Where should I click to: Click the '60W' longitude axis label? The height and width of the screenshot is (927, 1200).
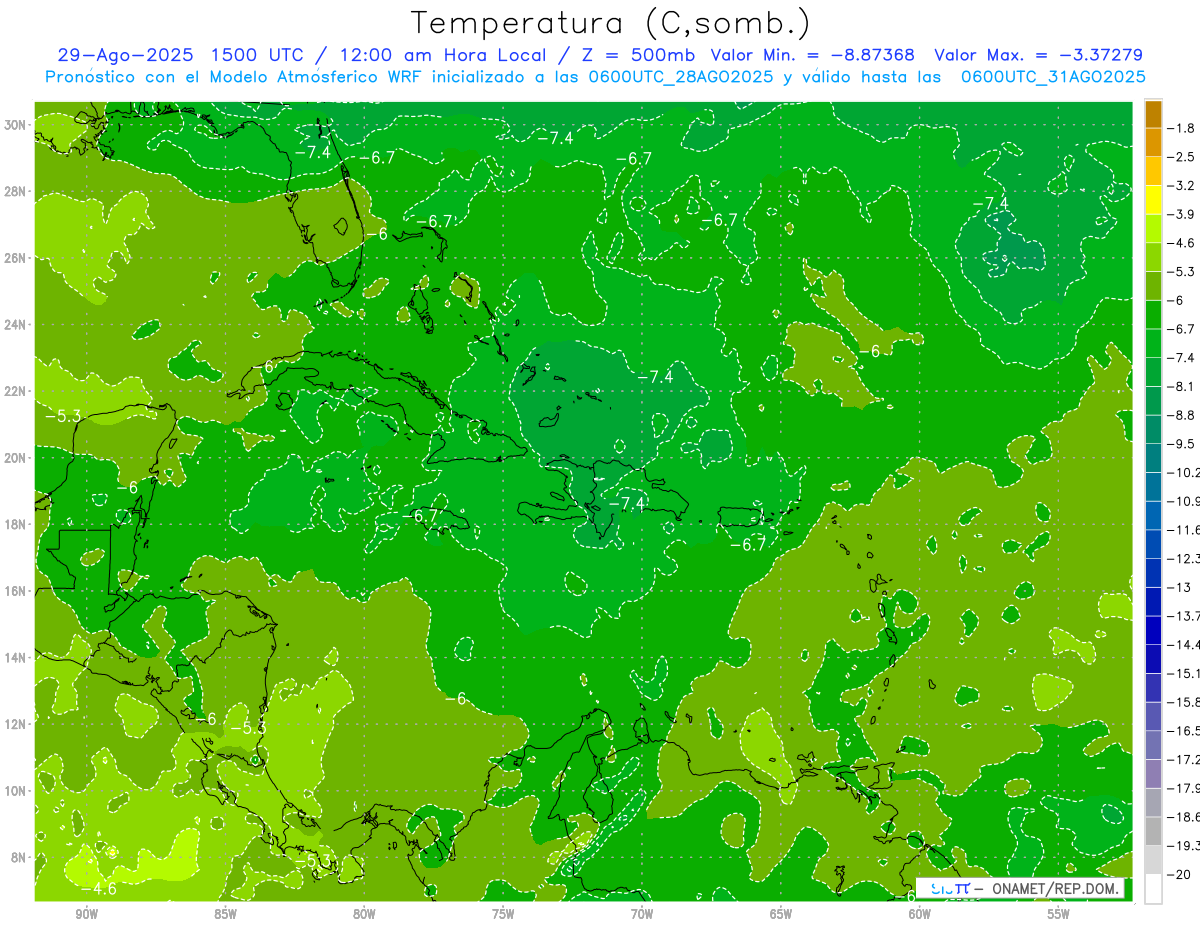(x=920, y=913)
